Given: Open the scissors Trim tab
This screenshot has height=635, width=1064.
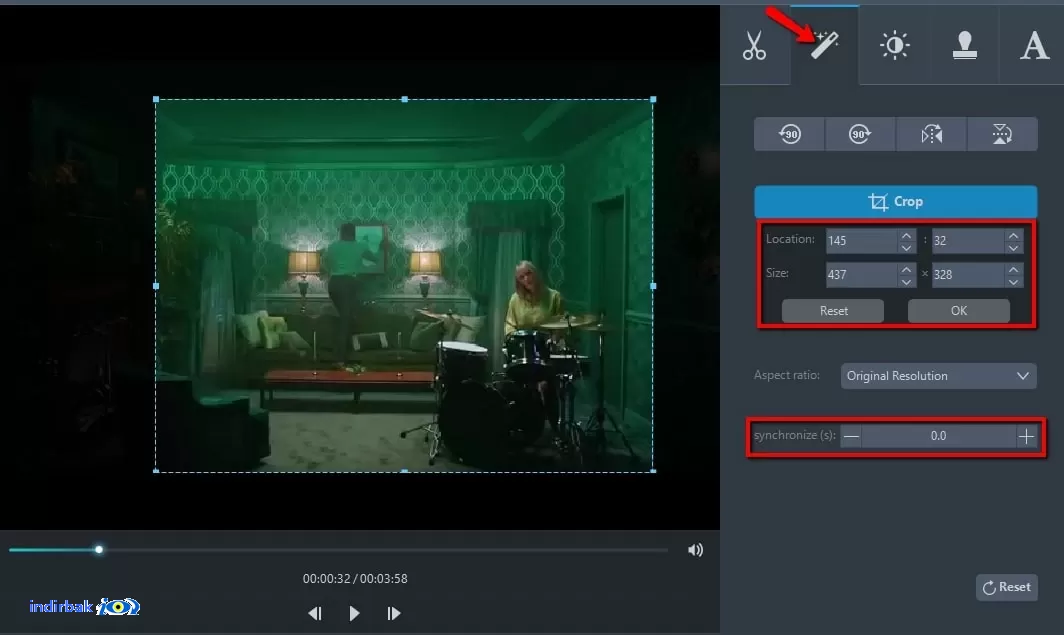Looking at the screenshot, I should 755,45.
